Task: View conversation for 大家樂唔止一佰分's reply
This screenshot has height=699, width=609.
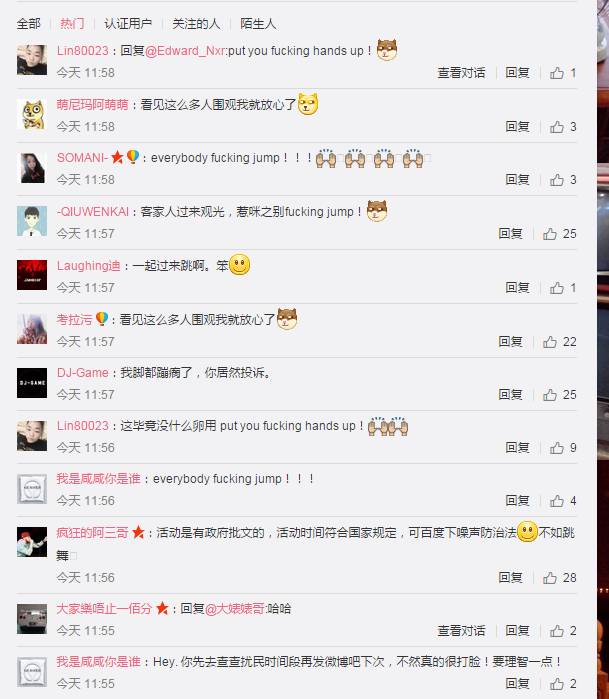Action: point(461,631)
